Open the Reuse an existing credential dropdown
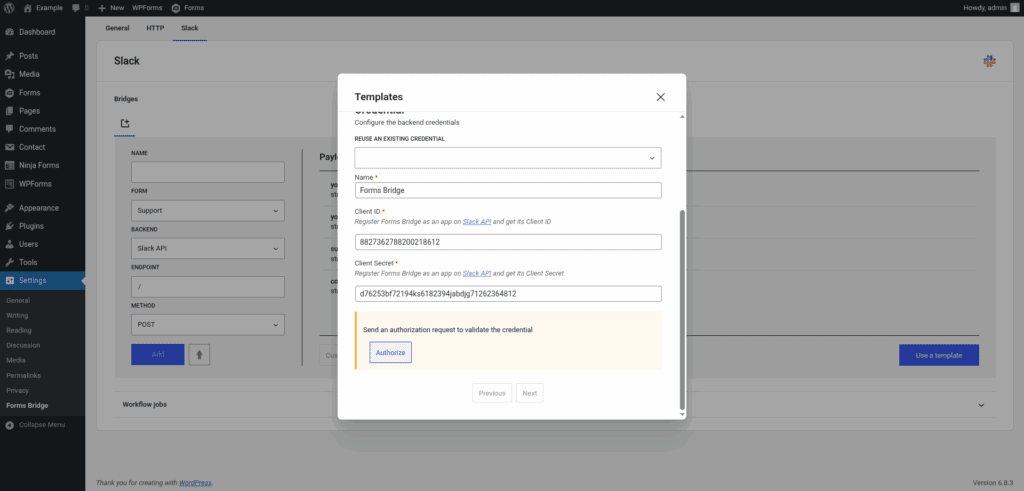 tap(508, 158)
